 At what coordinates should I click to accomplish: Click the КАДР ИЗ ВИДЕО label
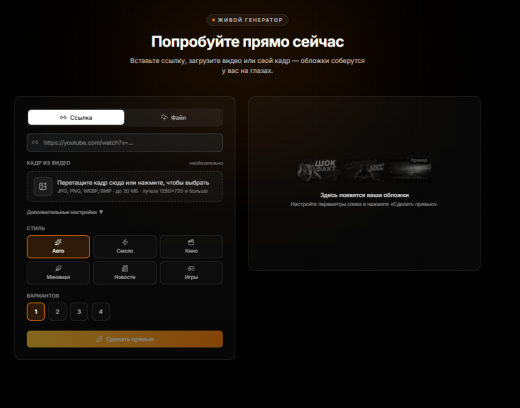tap(48, 163)
